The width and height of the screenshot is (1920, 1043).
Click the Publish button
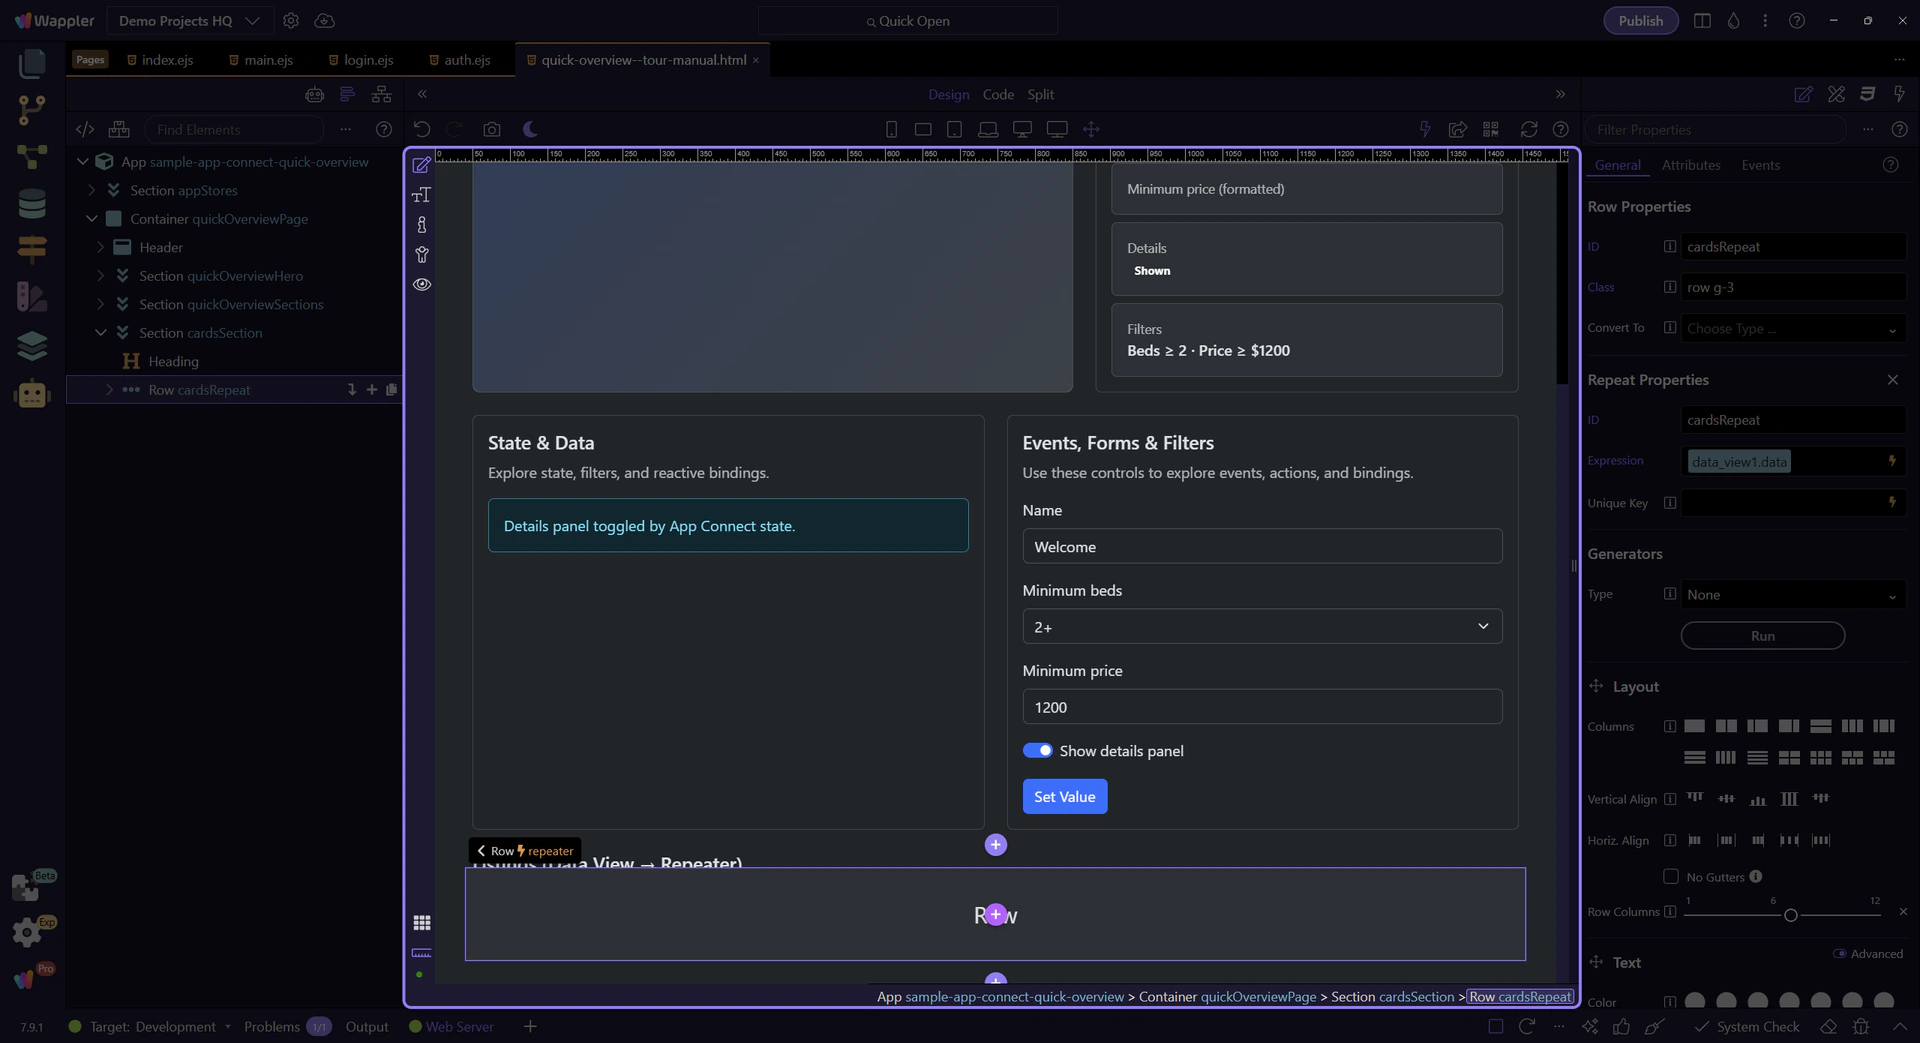(1640, 21)
